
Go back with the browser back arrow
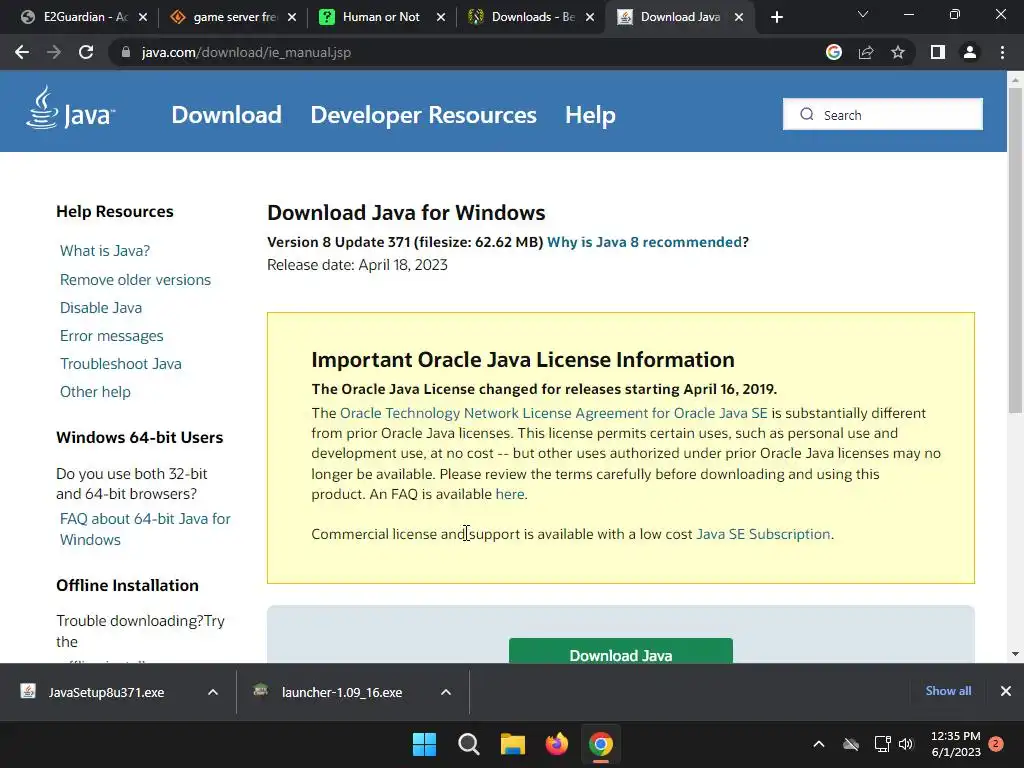pos(22,52)
